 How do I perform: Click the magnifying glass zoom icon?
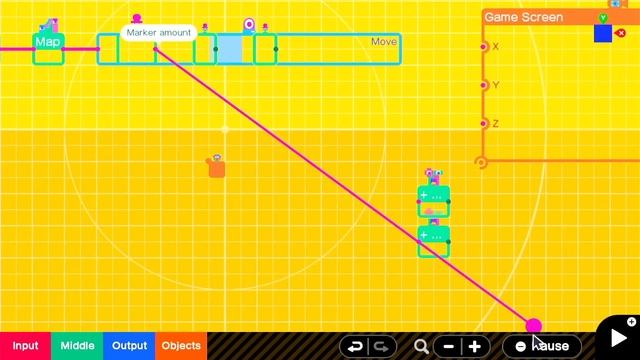click(421, 347)
